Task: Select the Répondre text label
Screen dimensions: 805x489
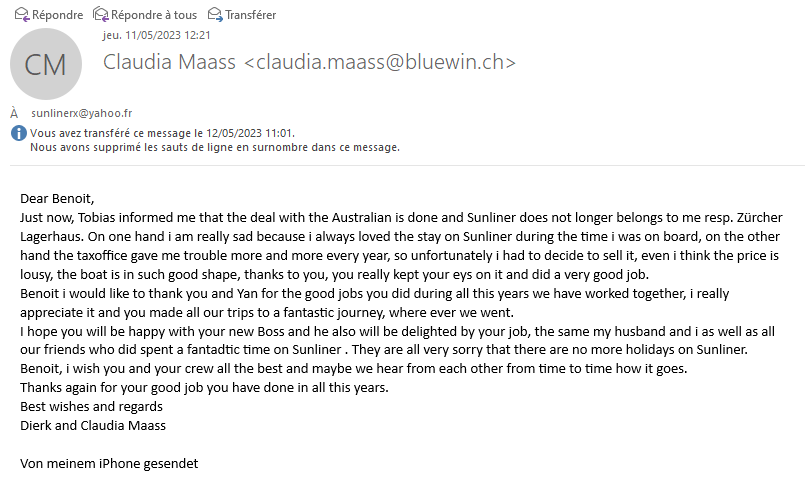Action: [58, 15]
